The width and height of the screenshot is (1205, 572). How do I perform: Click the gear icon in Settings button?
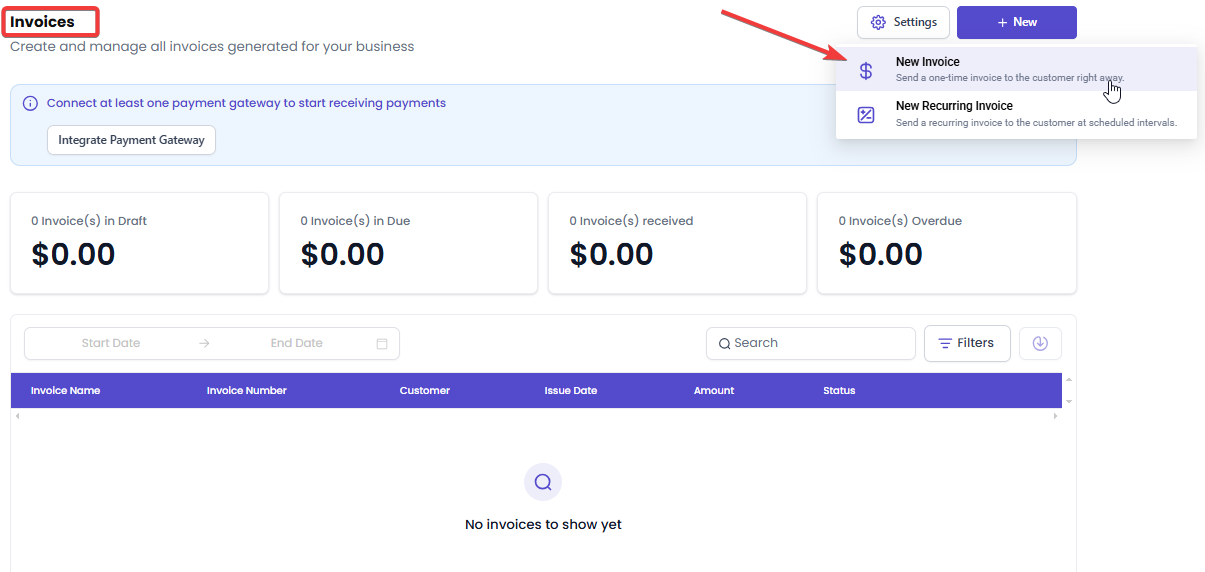878,22
